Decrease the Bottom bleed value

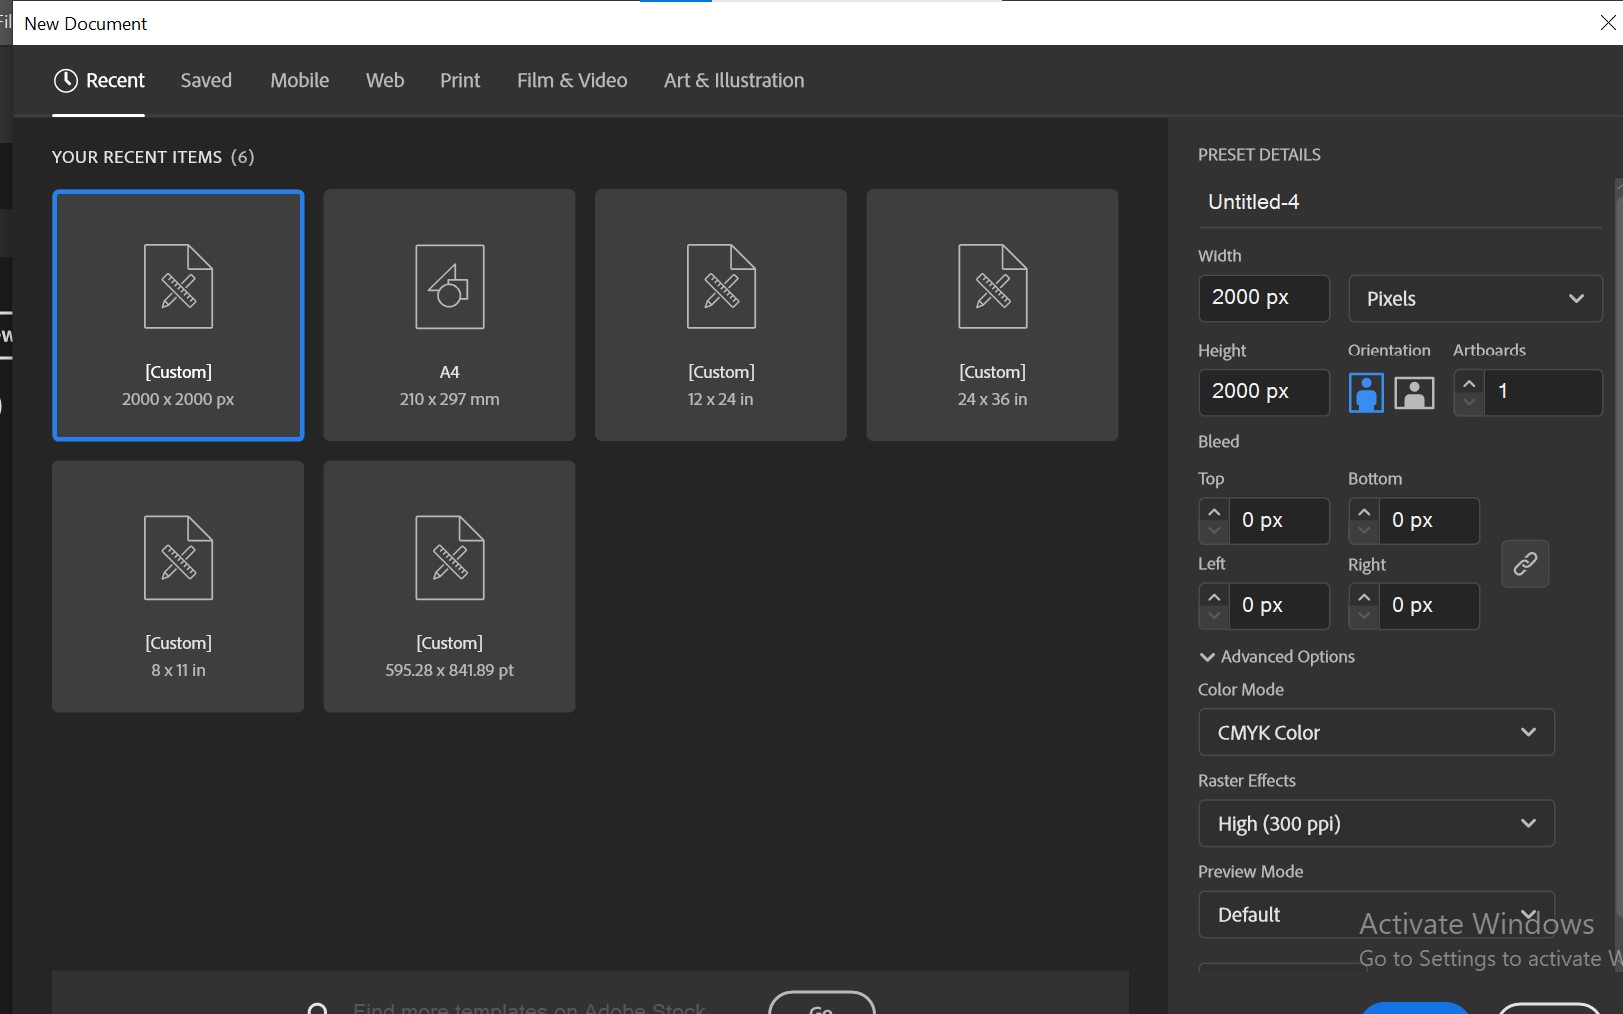[1364, 531]
